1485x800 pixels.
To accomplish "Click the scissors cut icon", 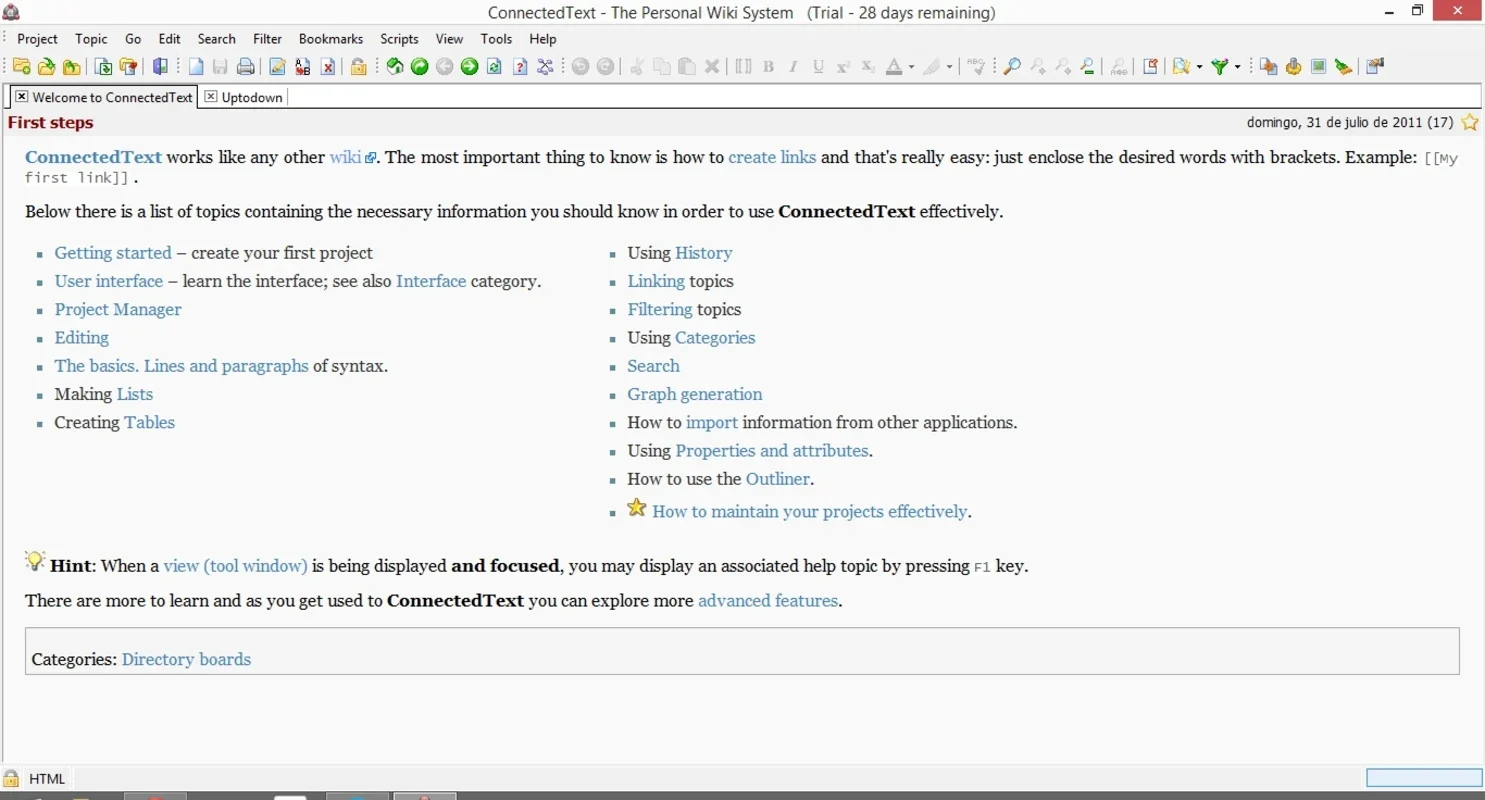I will coord(636,67).
